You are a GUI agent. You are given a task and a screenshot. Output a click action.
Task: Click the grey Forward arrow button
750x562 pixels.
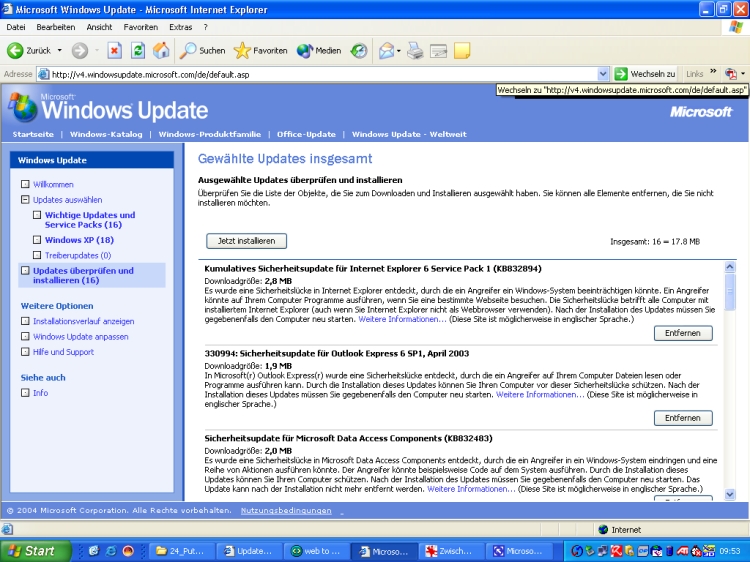coord(80,50)
